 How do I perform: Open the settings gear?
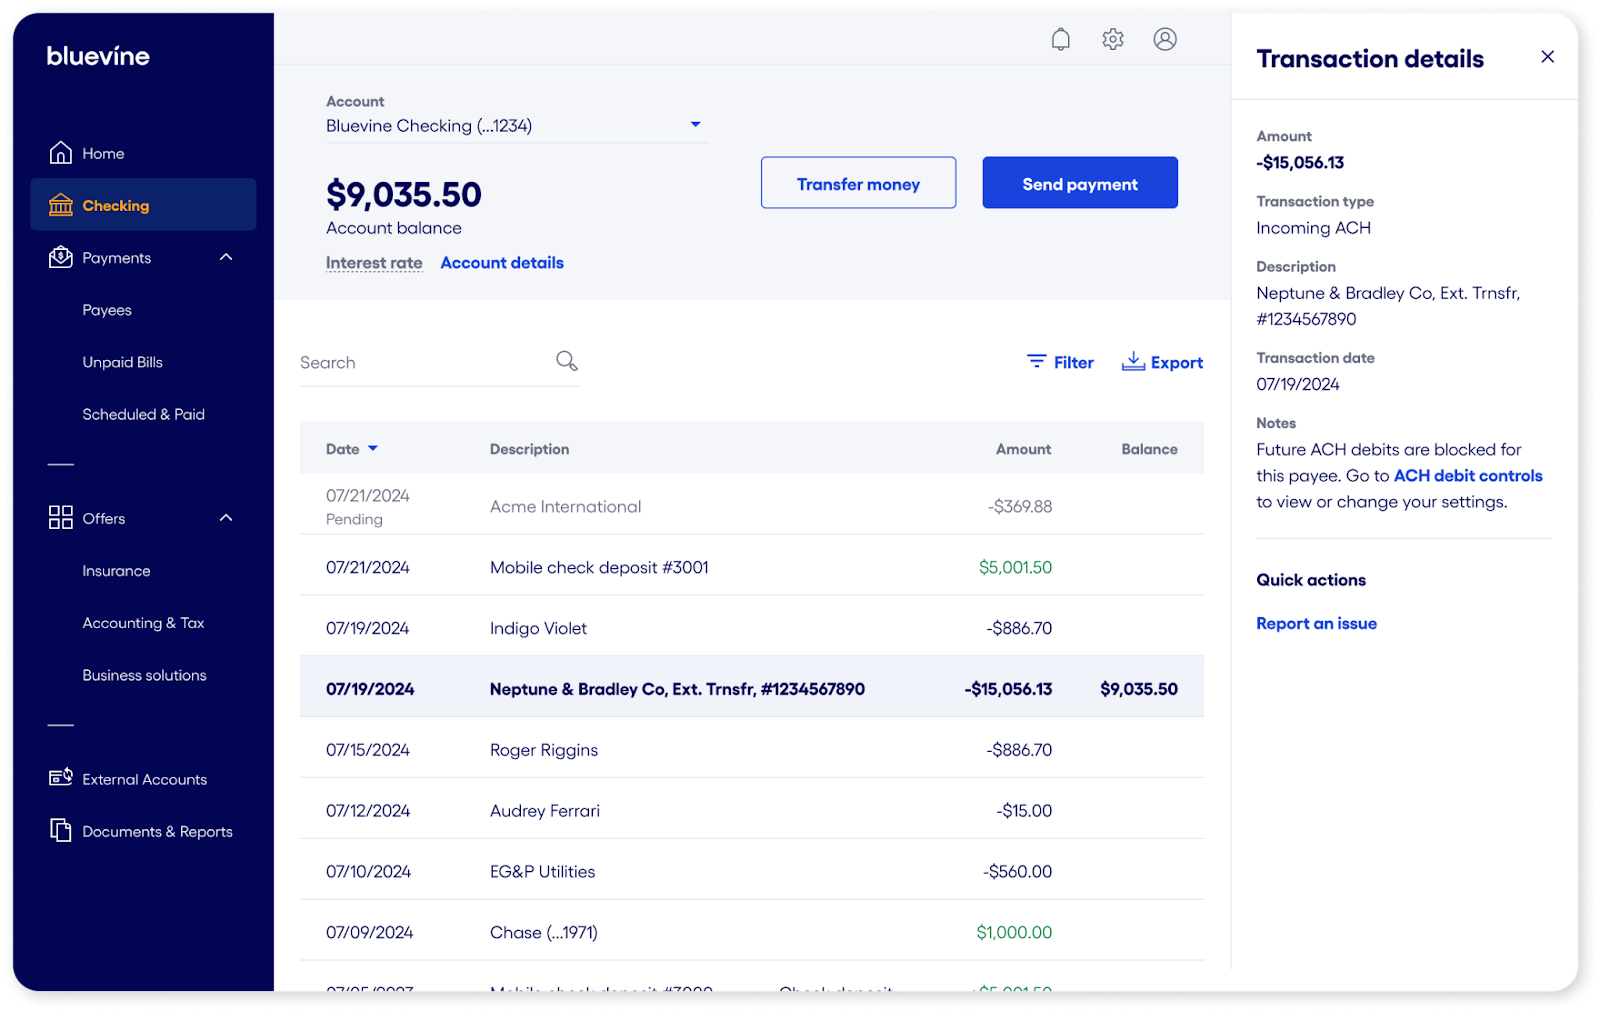click(x=1112, y=39)
